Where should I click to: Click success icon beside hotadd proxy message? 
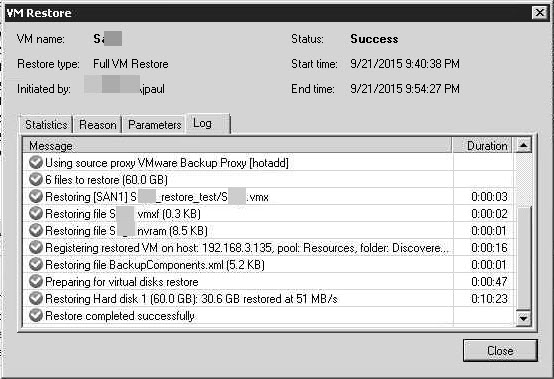pyautogui.click(x=36, y=162)
